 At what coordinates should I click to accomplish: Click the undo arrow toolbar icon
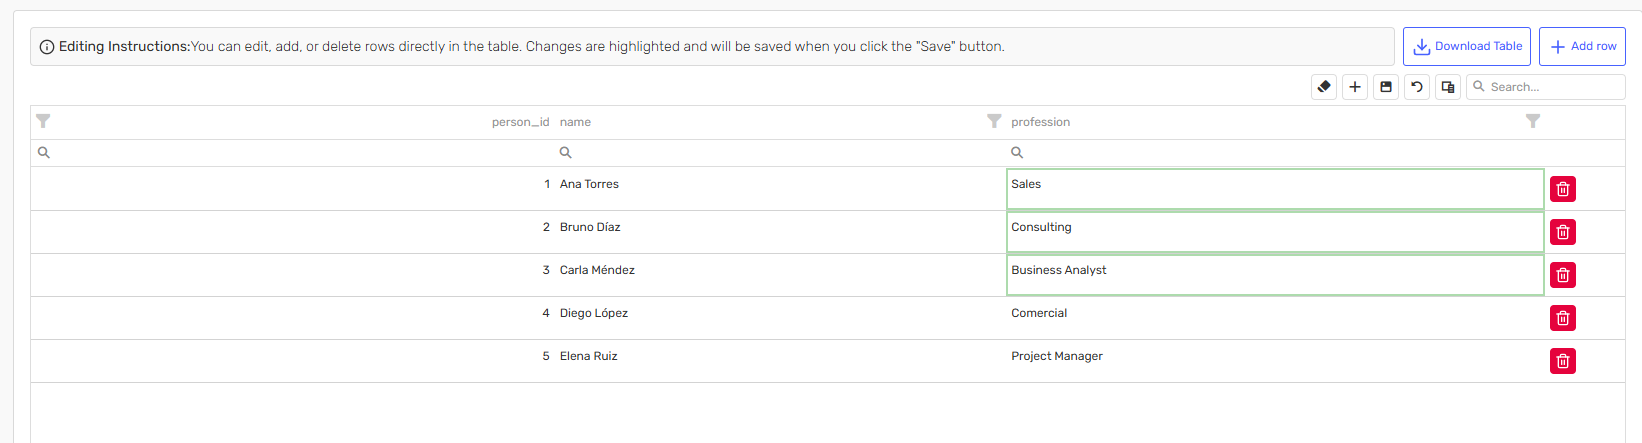pos(1417,87)
